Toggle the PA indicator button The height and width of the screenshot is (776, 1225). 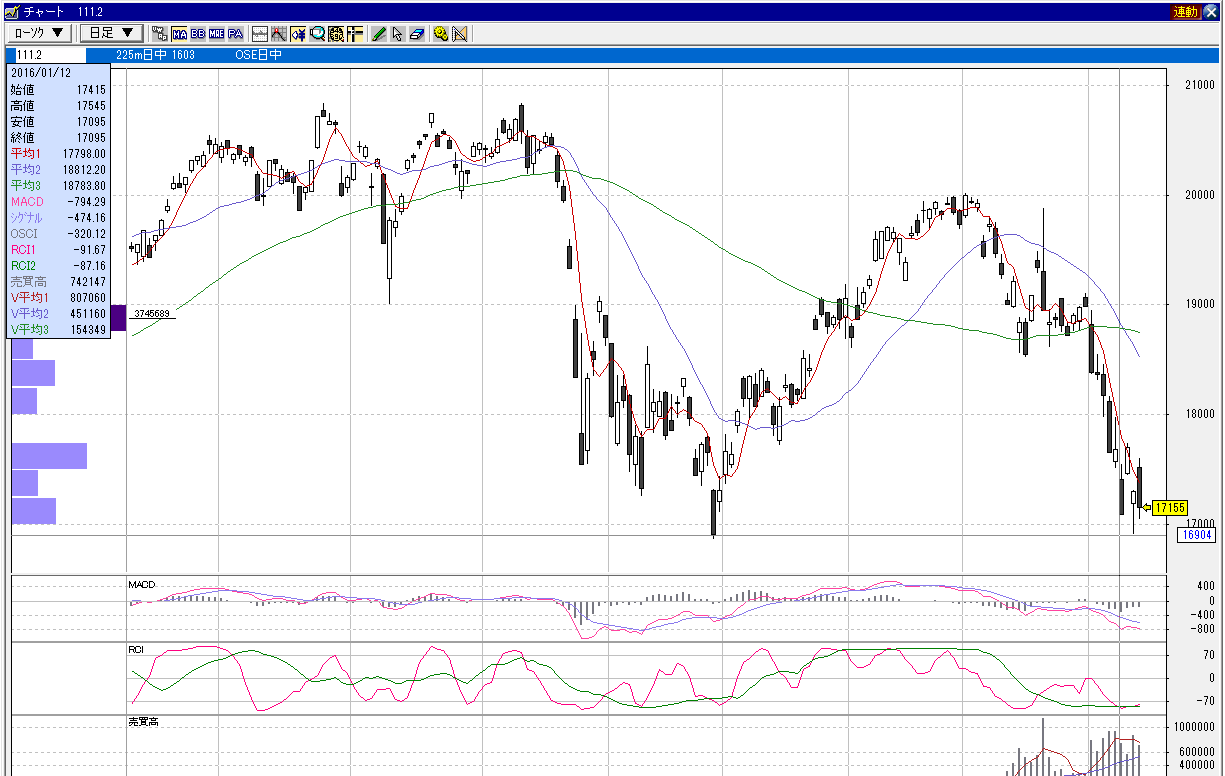coord(235,33)
